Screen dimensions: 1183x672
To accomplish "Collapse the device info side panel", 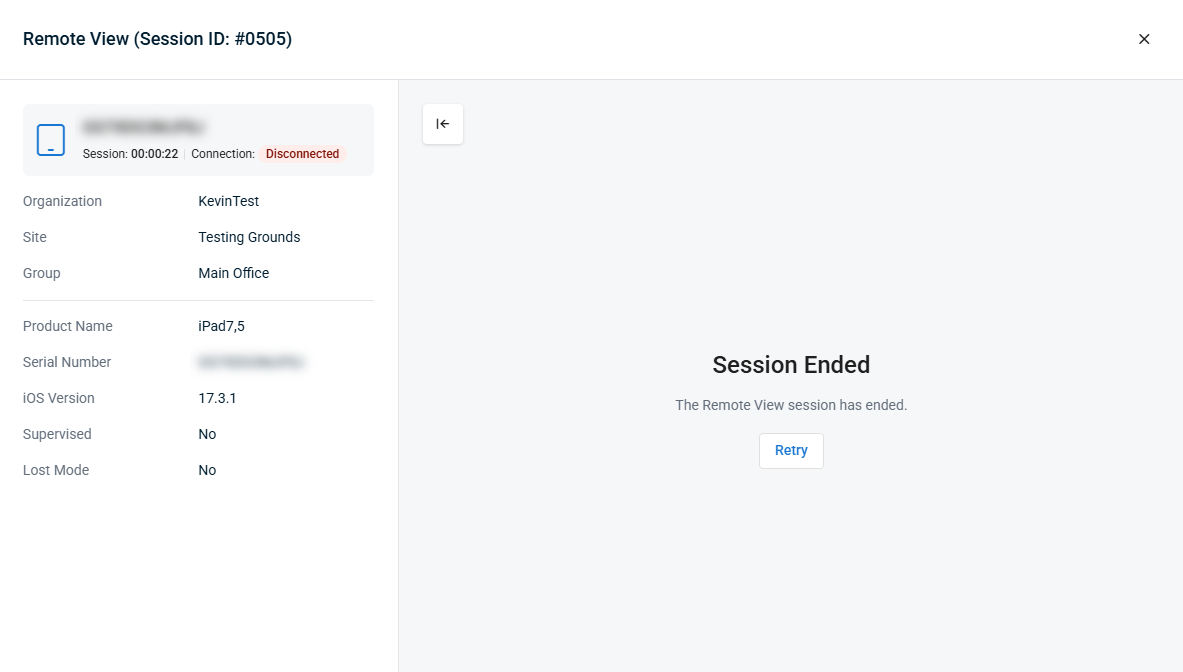I will tap(442, 124).
